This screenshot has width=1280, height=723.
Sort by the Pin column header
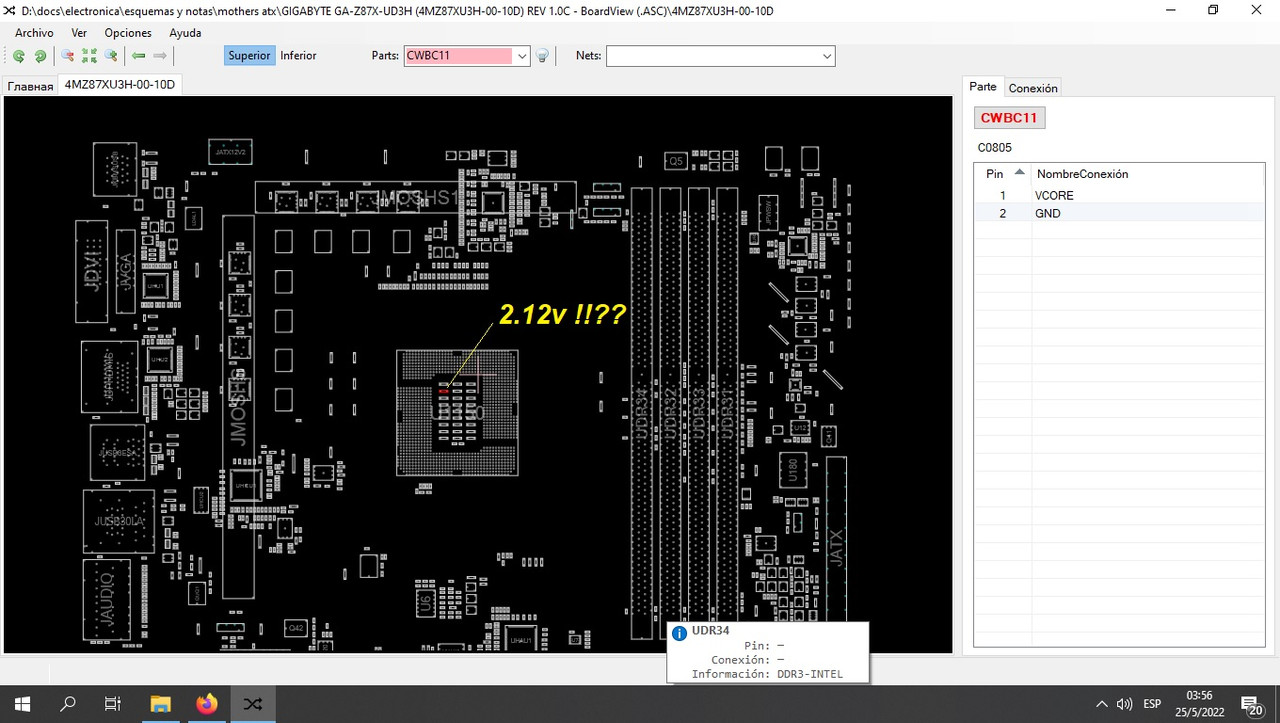click(1003, 173)
